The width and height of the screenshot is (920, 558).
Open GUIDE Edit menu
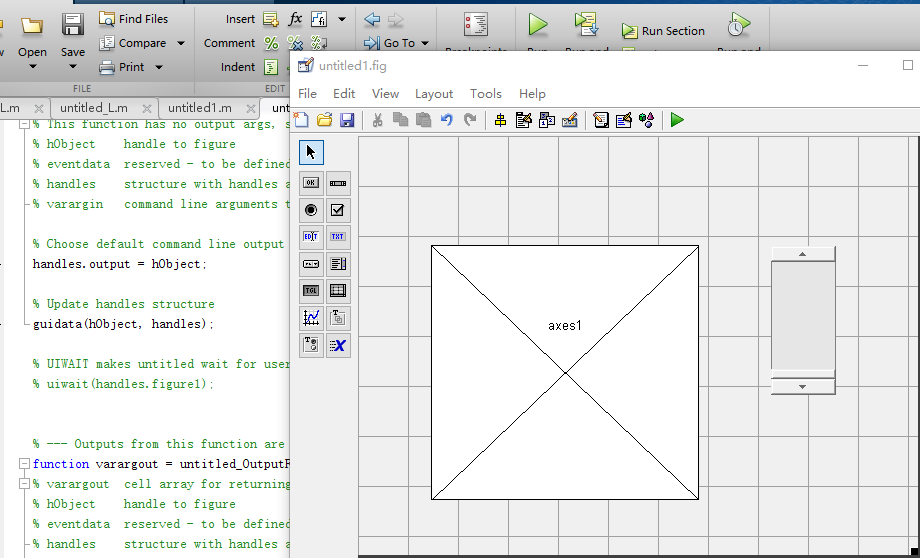pos(344,94)
